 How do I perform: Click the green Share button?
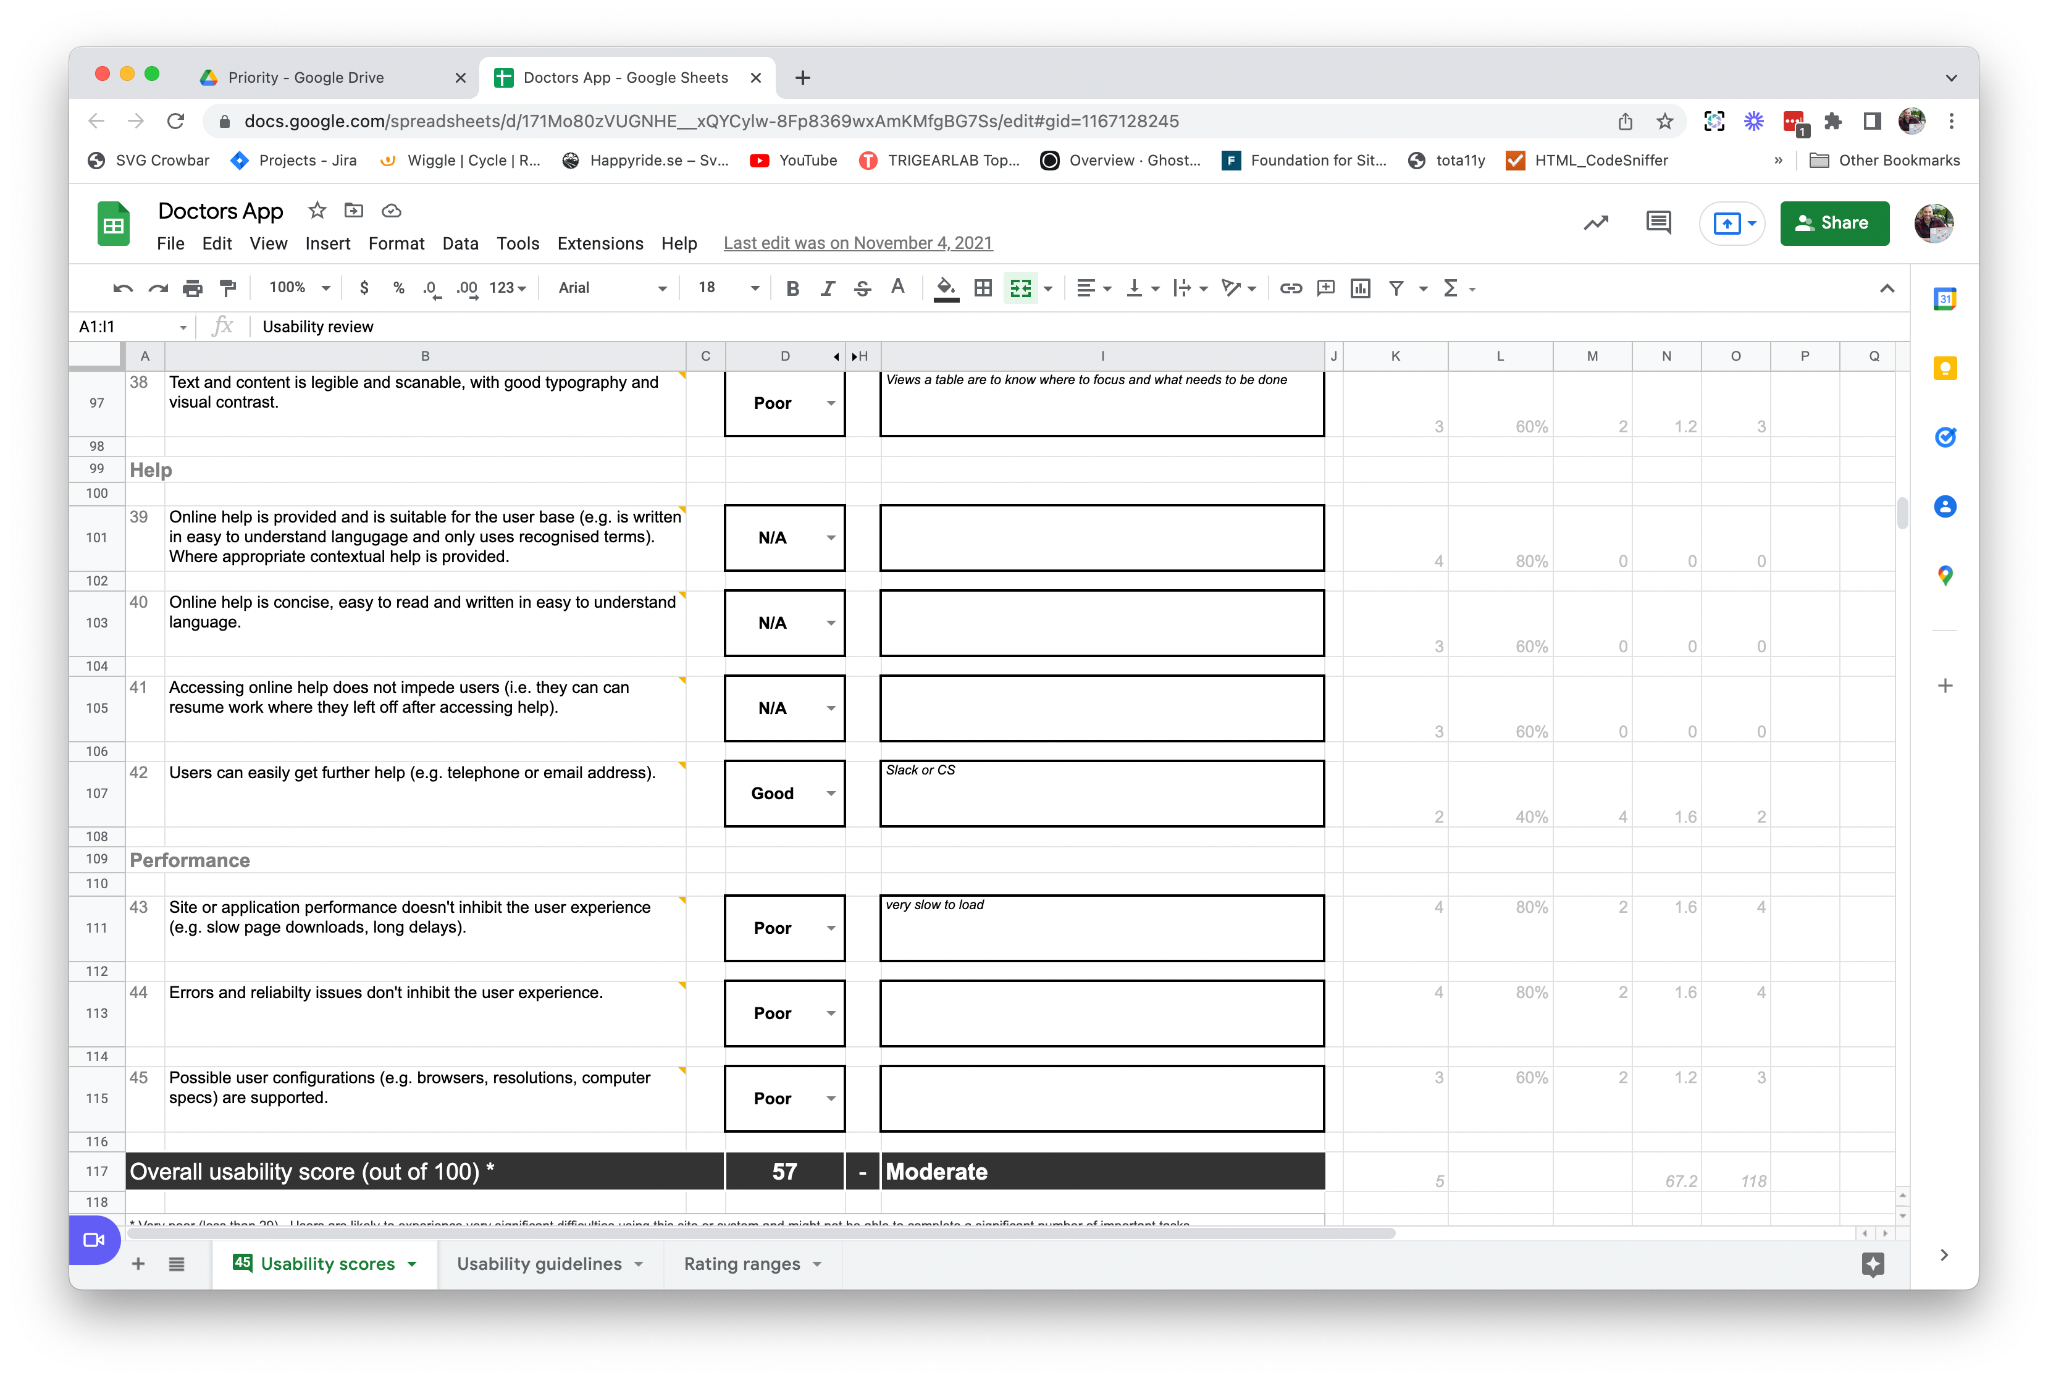click(1833, 223)
